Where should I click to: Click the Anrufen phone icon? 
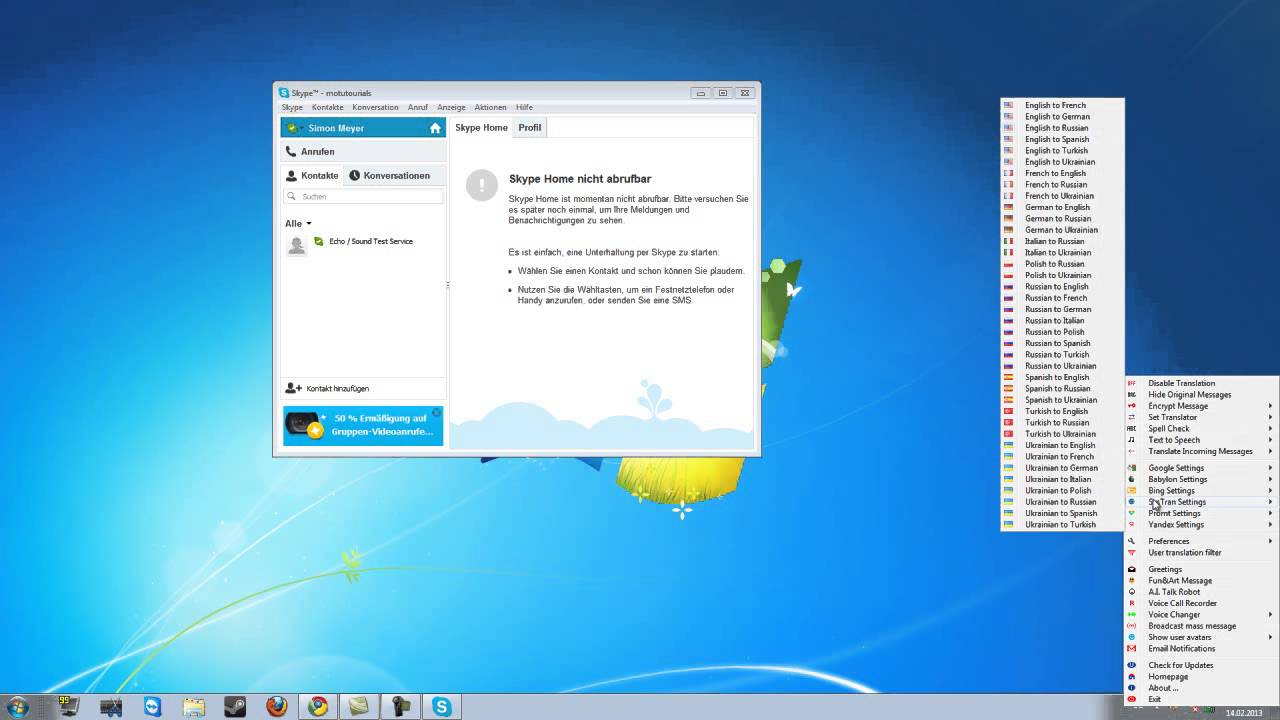(x=291, y=152)
